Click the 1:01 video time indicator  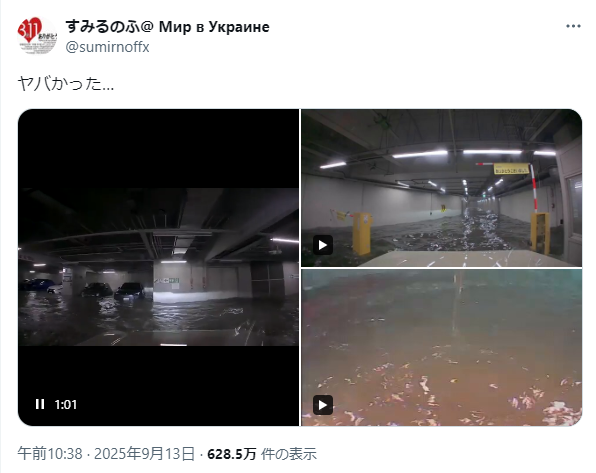click(x=66, y=404)
